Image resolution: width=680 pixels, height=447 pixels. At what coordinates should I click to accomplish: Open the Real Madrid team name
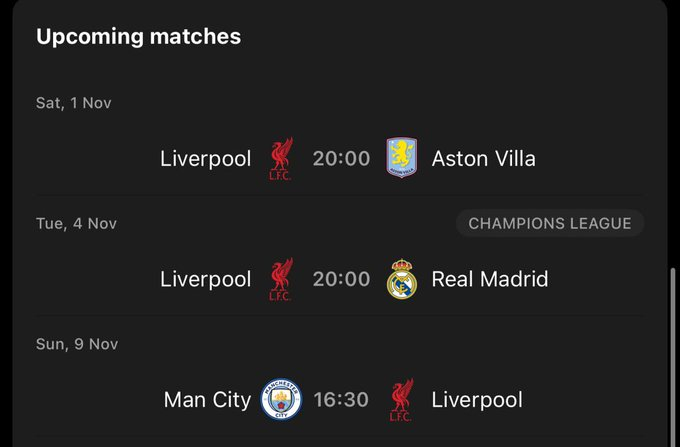[x=489, y=279]
